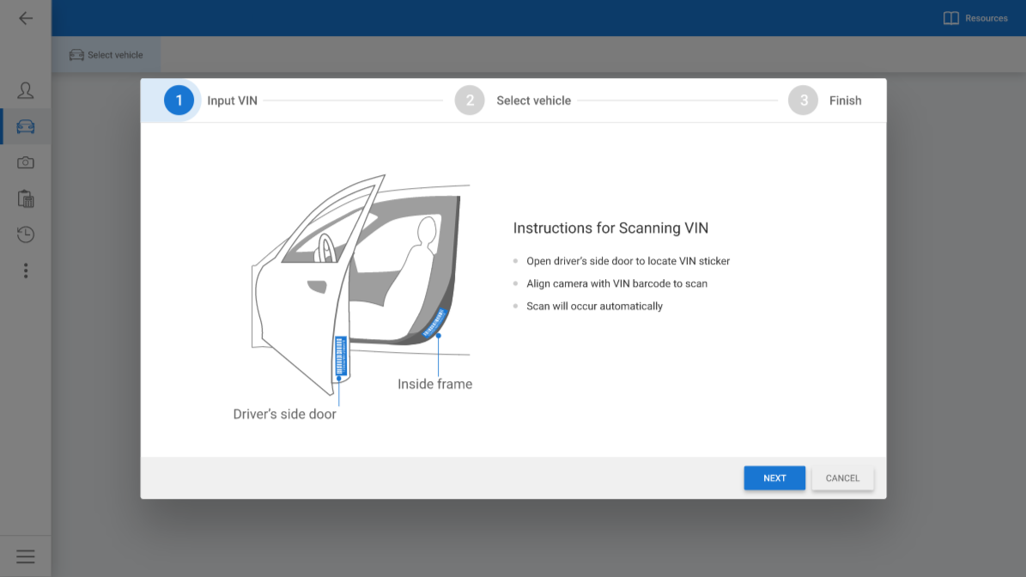This screenshot has width=1026, height=577.
Task: Select the Input VIN step label
Action: (x=232, y=101)
